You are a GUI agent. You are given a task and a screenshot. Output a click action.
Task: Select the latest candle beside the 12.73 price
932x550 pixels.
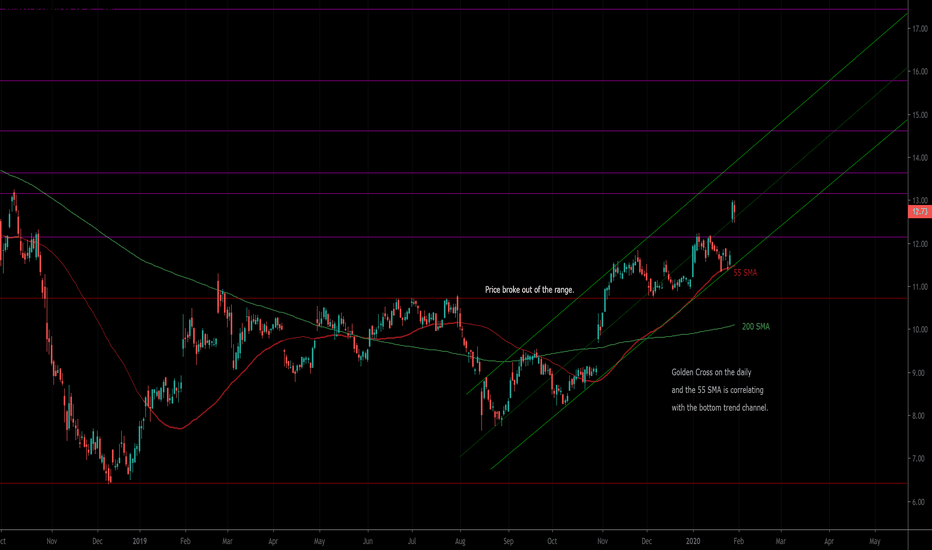733,212
